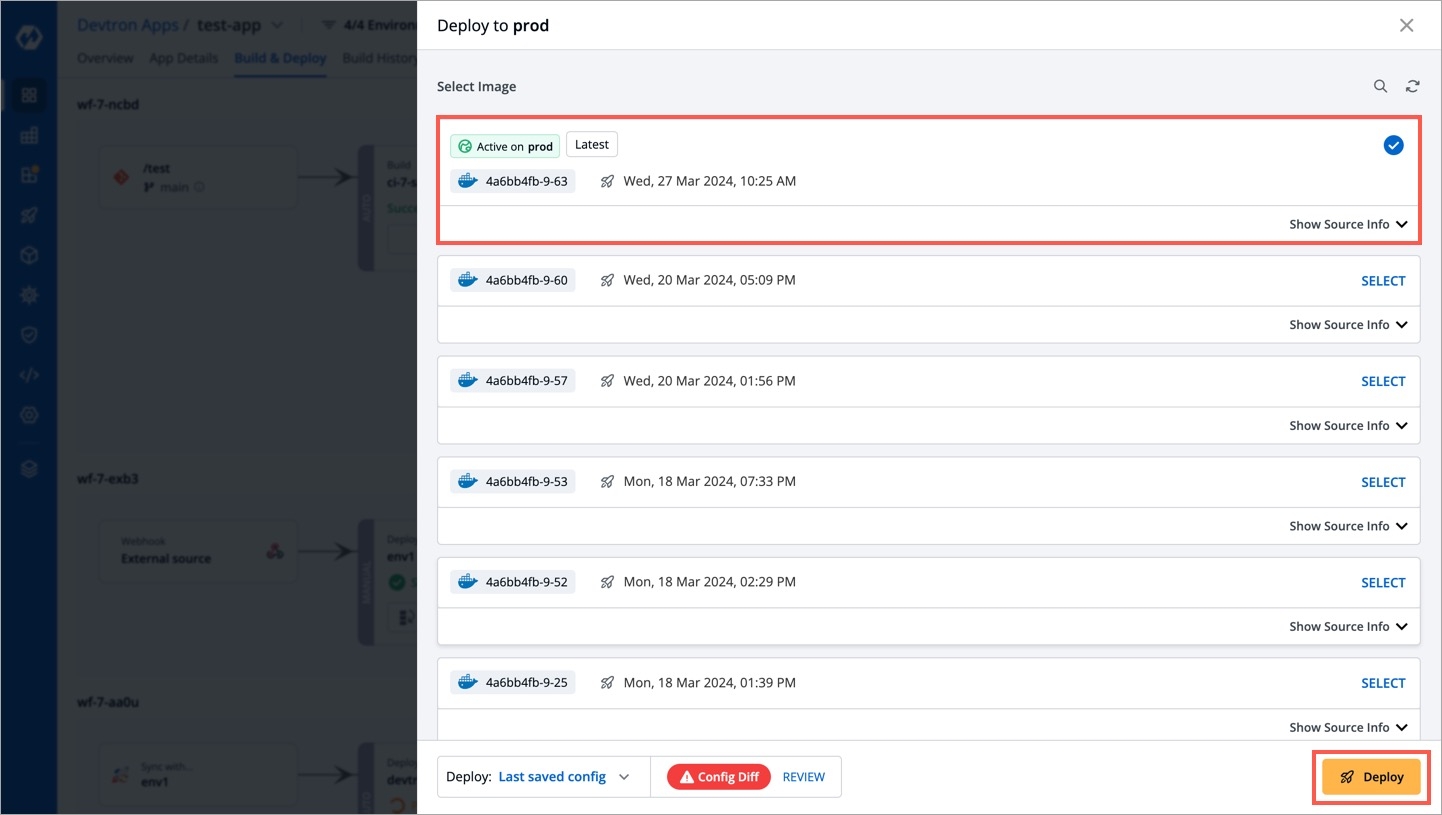
Task: Open the rocket icon in the sidebar
Action: [x=28, y=215]
